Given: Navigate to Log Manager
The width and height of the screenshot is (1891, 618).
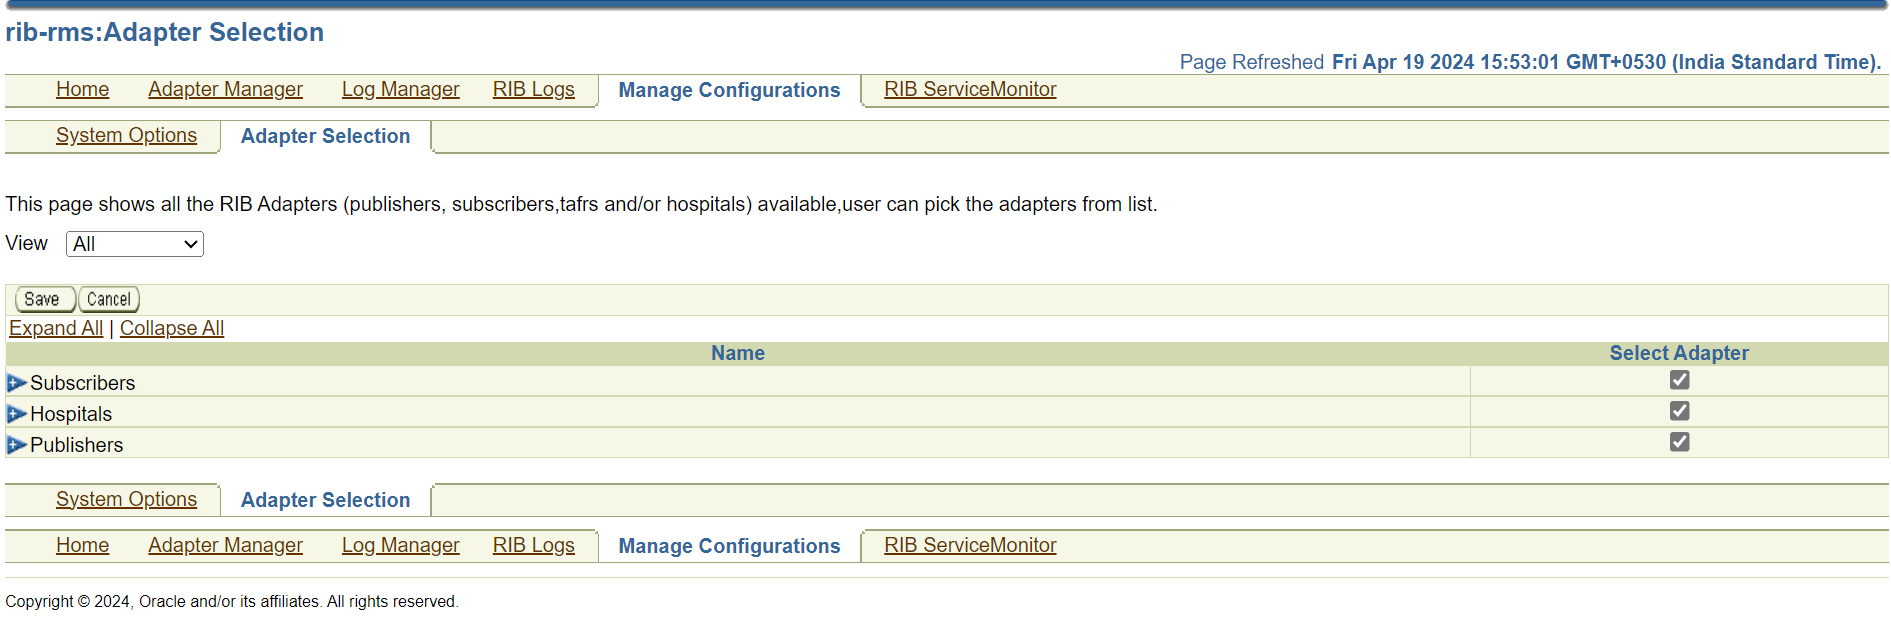Looking at the screenshot, I should 400,89.
